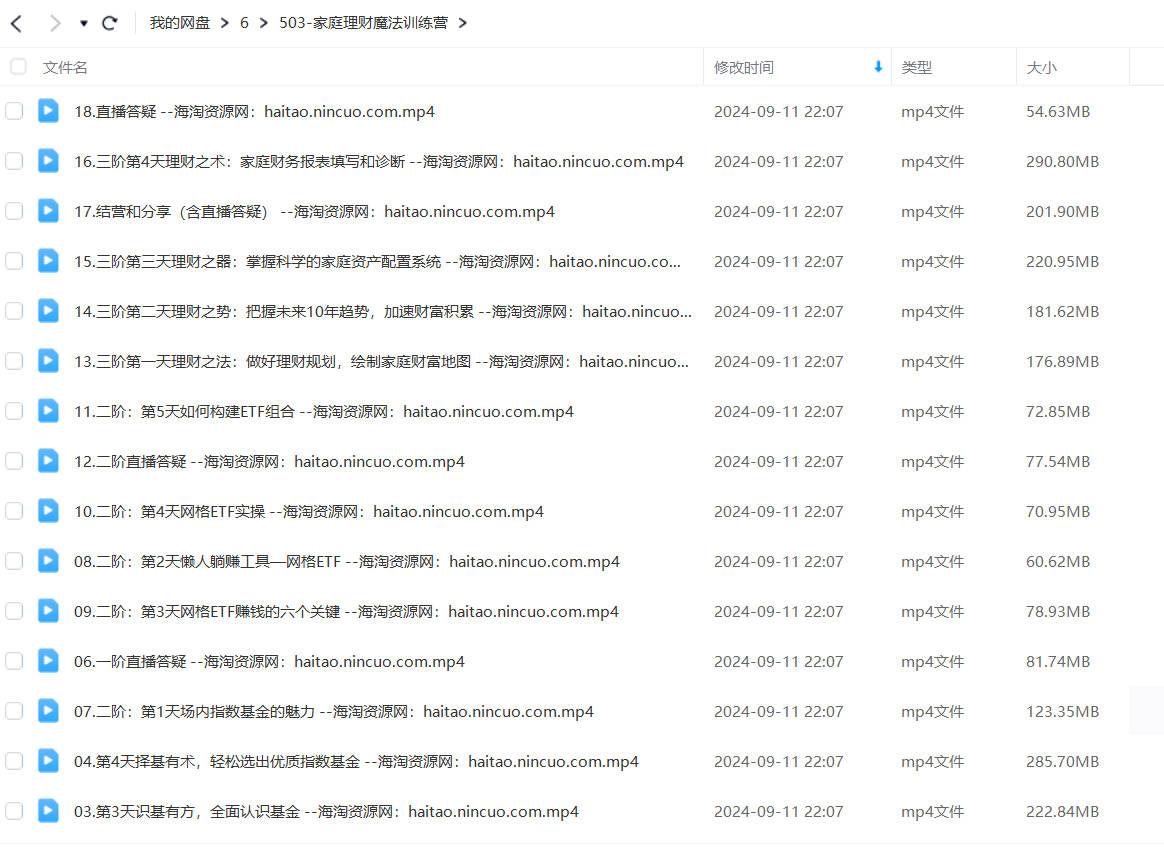Toggle the select-all checkbox in the header
Viewport: 1164px width, 854px height.
[x=19, y=67]
